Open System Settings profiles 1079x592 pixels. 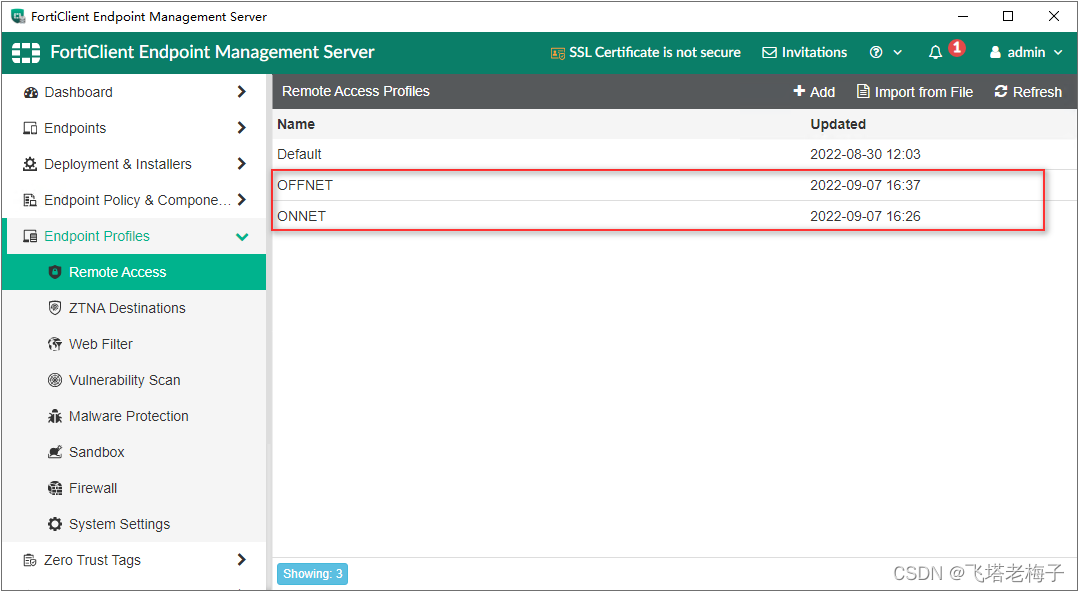(133, 524)
